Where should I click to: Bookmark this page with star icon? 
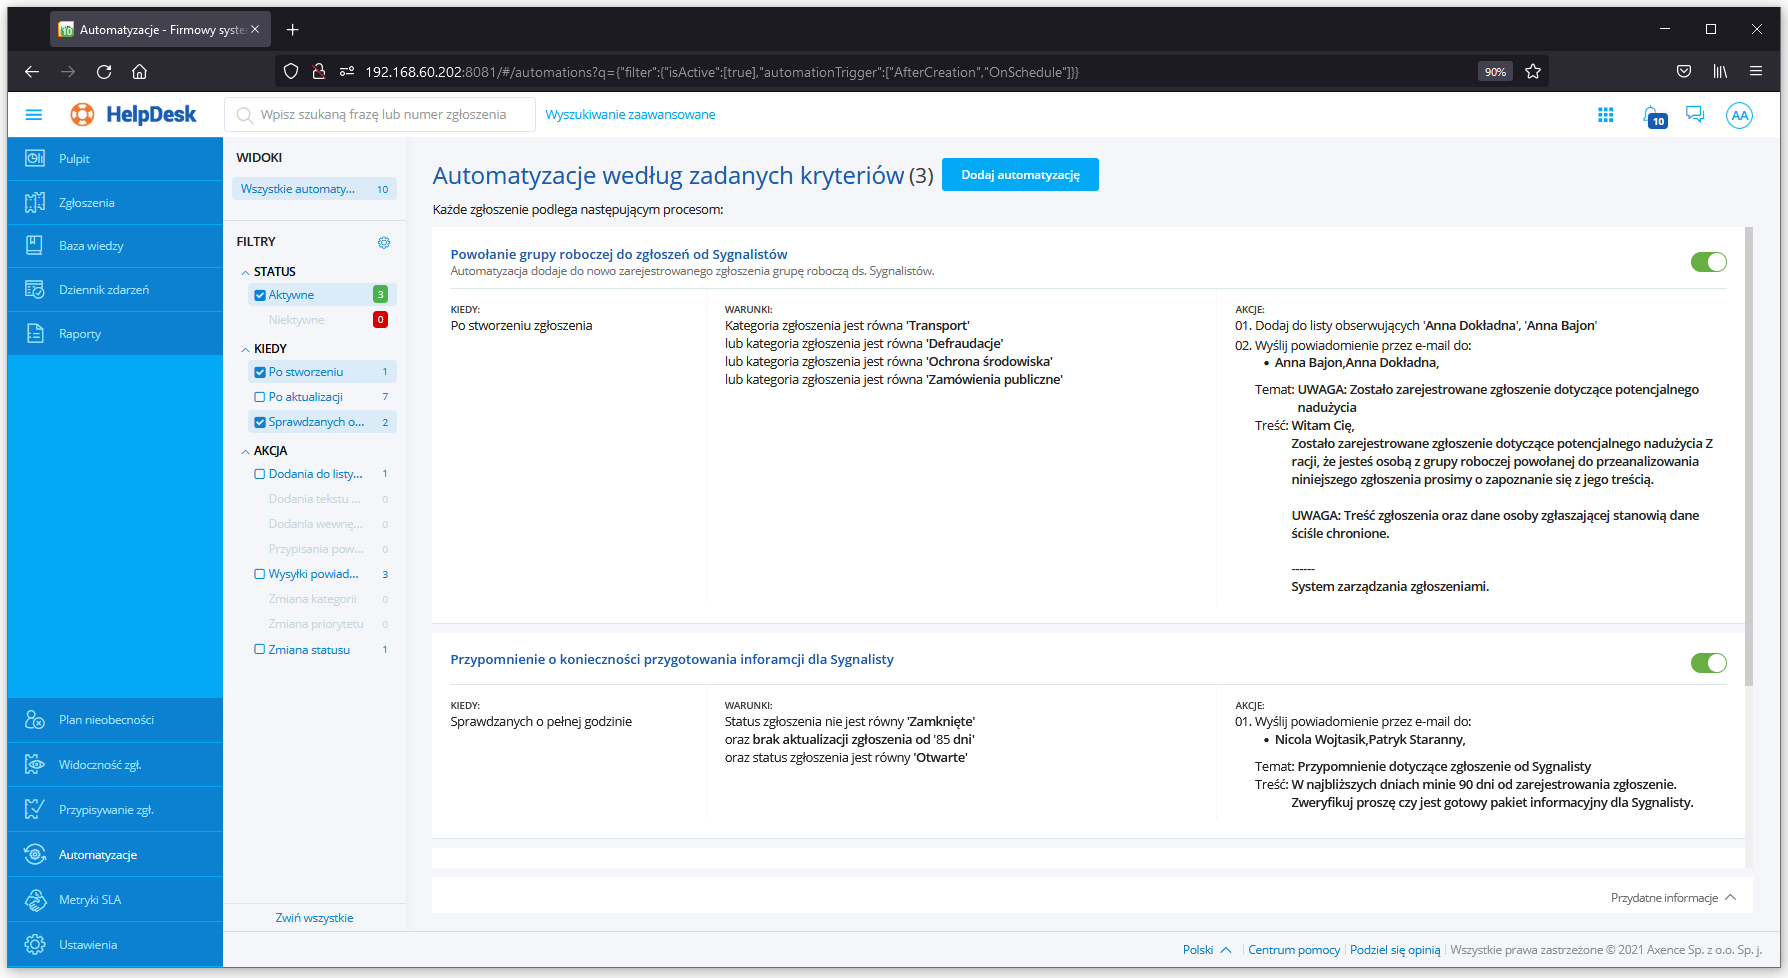point(1533,71)
